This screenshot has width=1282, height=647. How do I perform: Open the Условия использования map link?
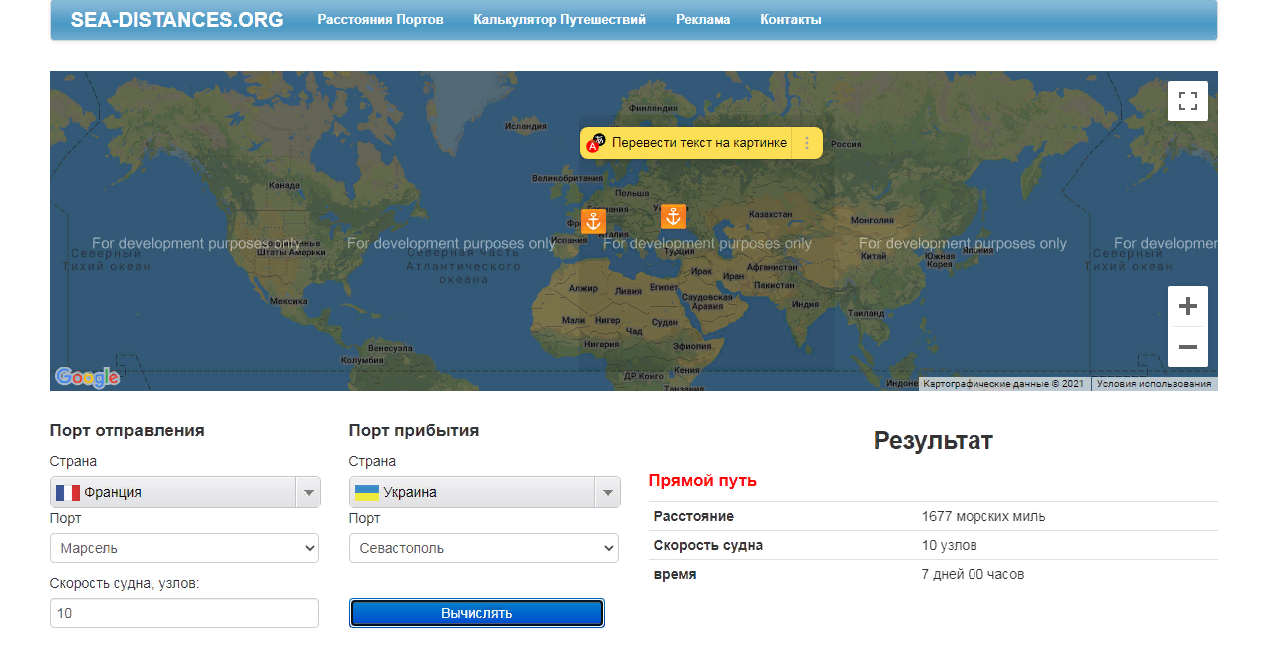coord(1153,384)
